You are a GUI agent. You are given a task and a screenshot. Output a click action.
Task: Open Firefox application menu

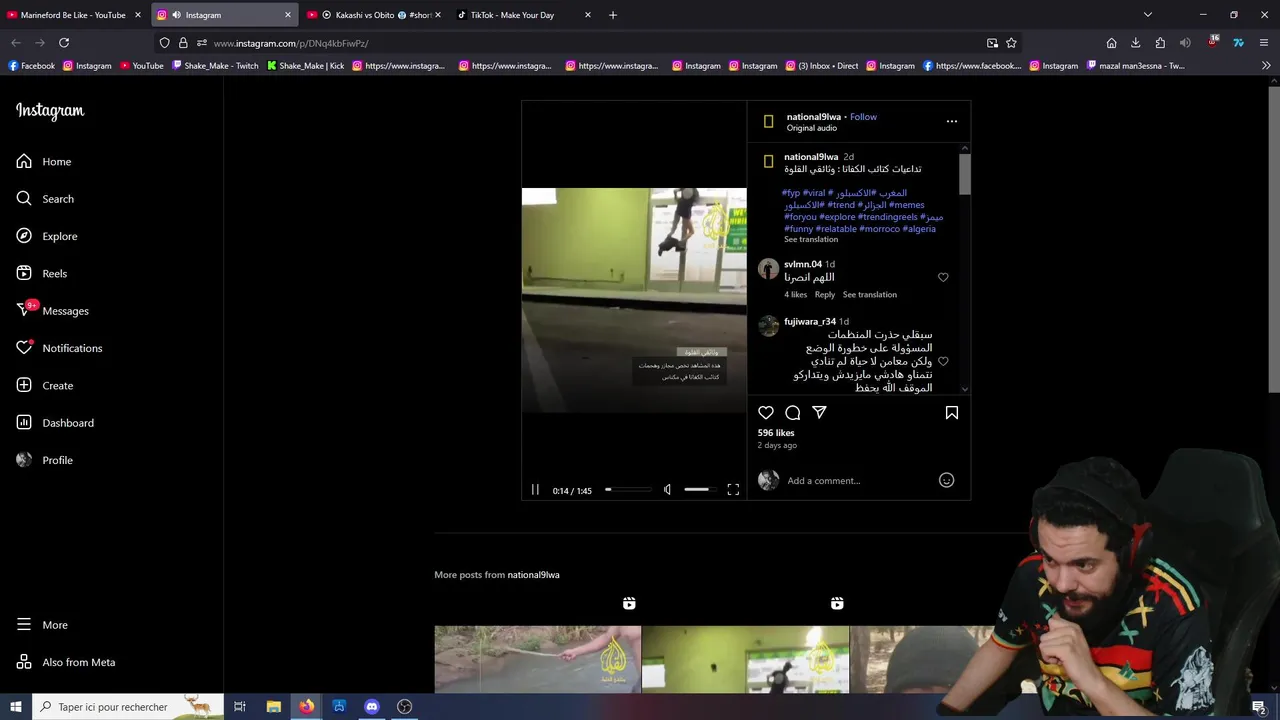point(1264,43)
